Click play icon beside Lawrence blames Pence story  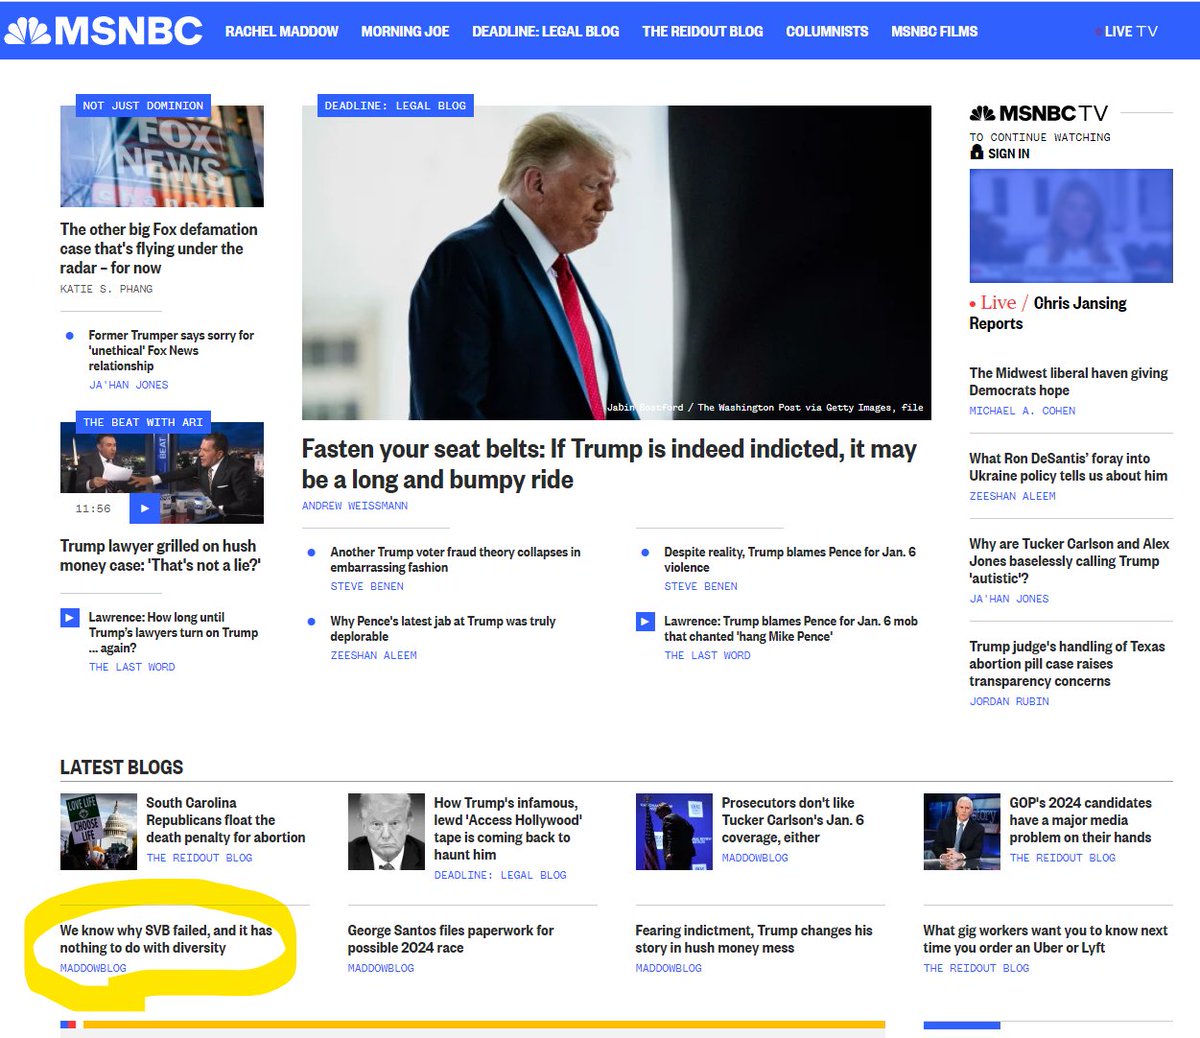click(645, 622)
